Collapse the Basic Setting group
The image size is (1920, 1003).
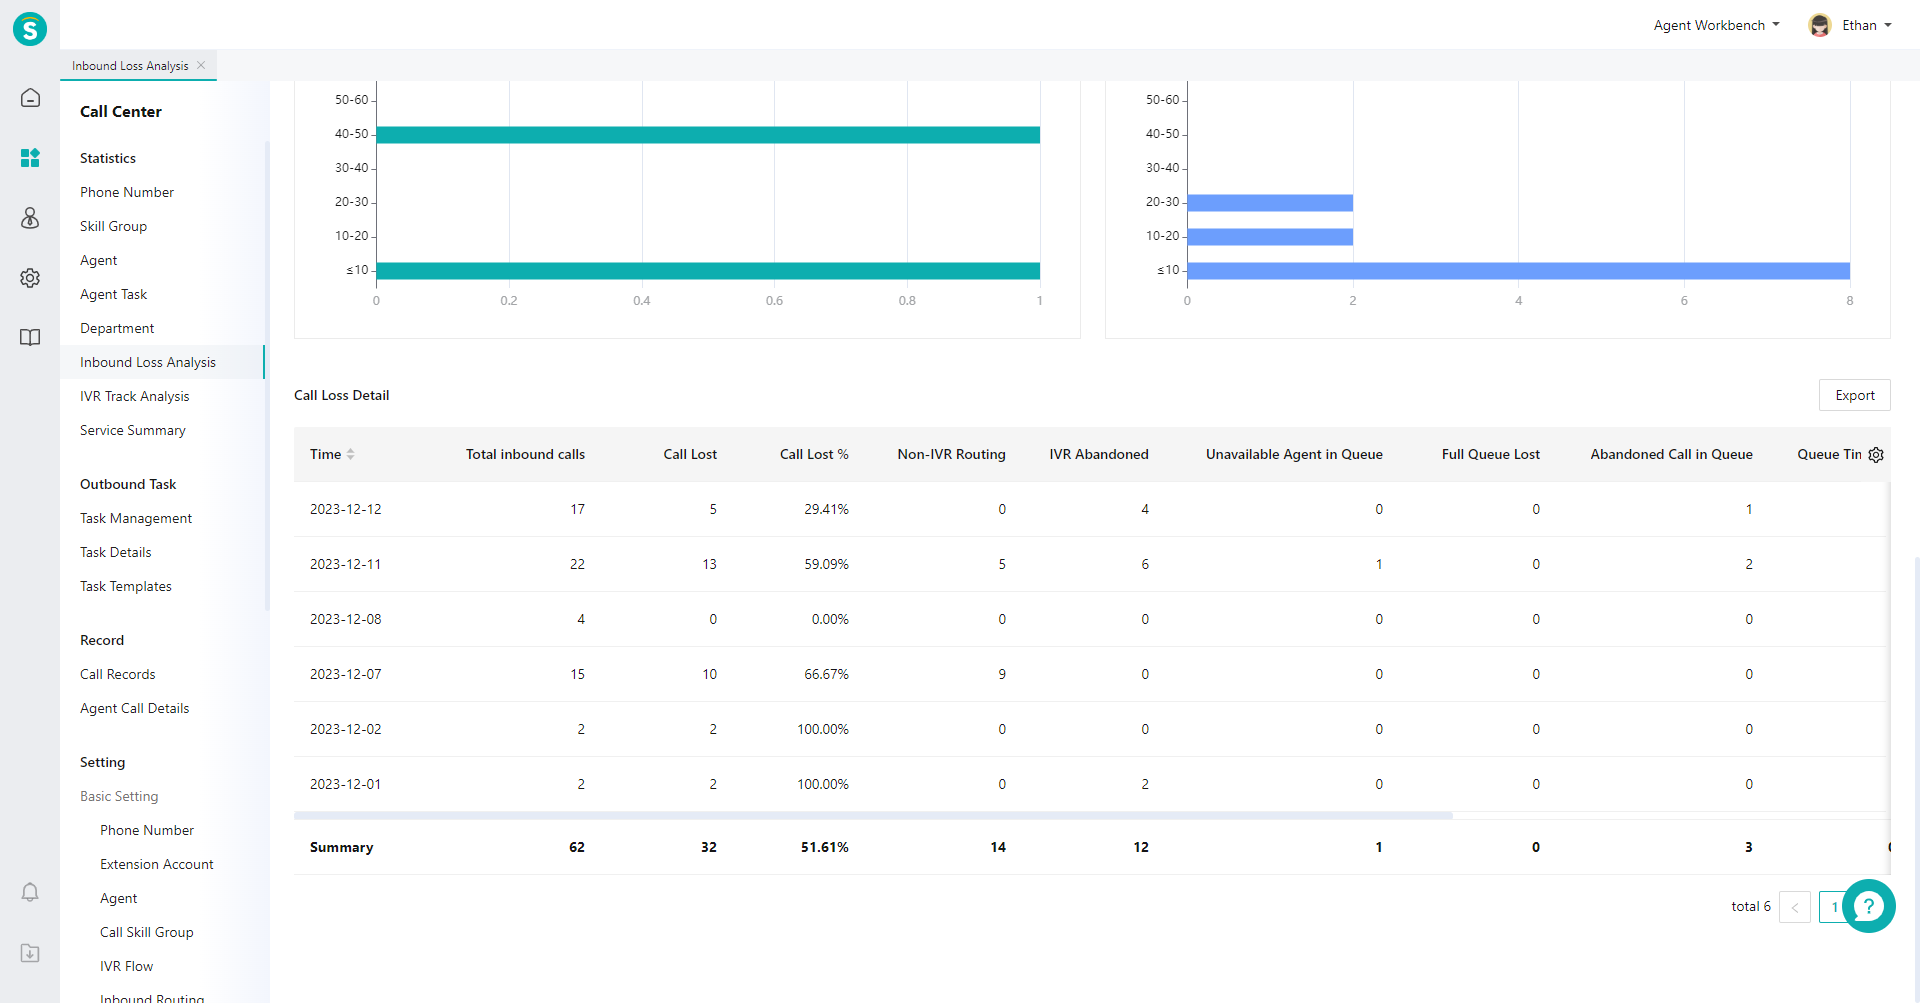tap(119, 796)
